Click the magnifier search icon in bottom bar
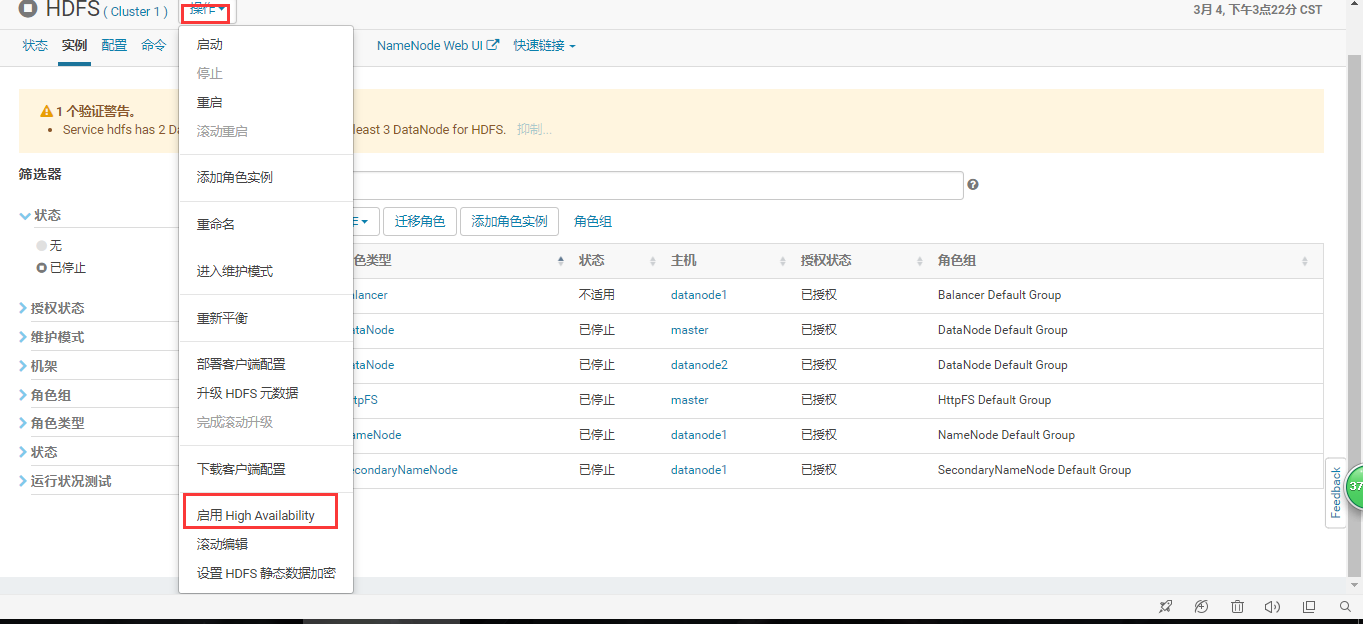The image size is (1363, 624). coord(1345,607)
